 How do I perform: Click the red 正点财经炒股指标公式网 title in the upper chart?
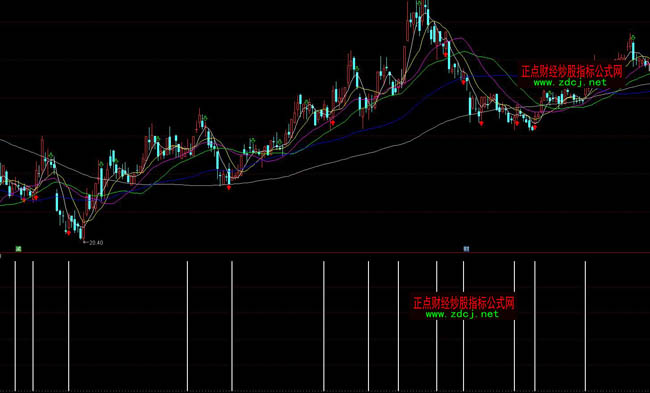(572, 71)
